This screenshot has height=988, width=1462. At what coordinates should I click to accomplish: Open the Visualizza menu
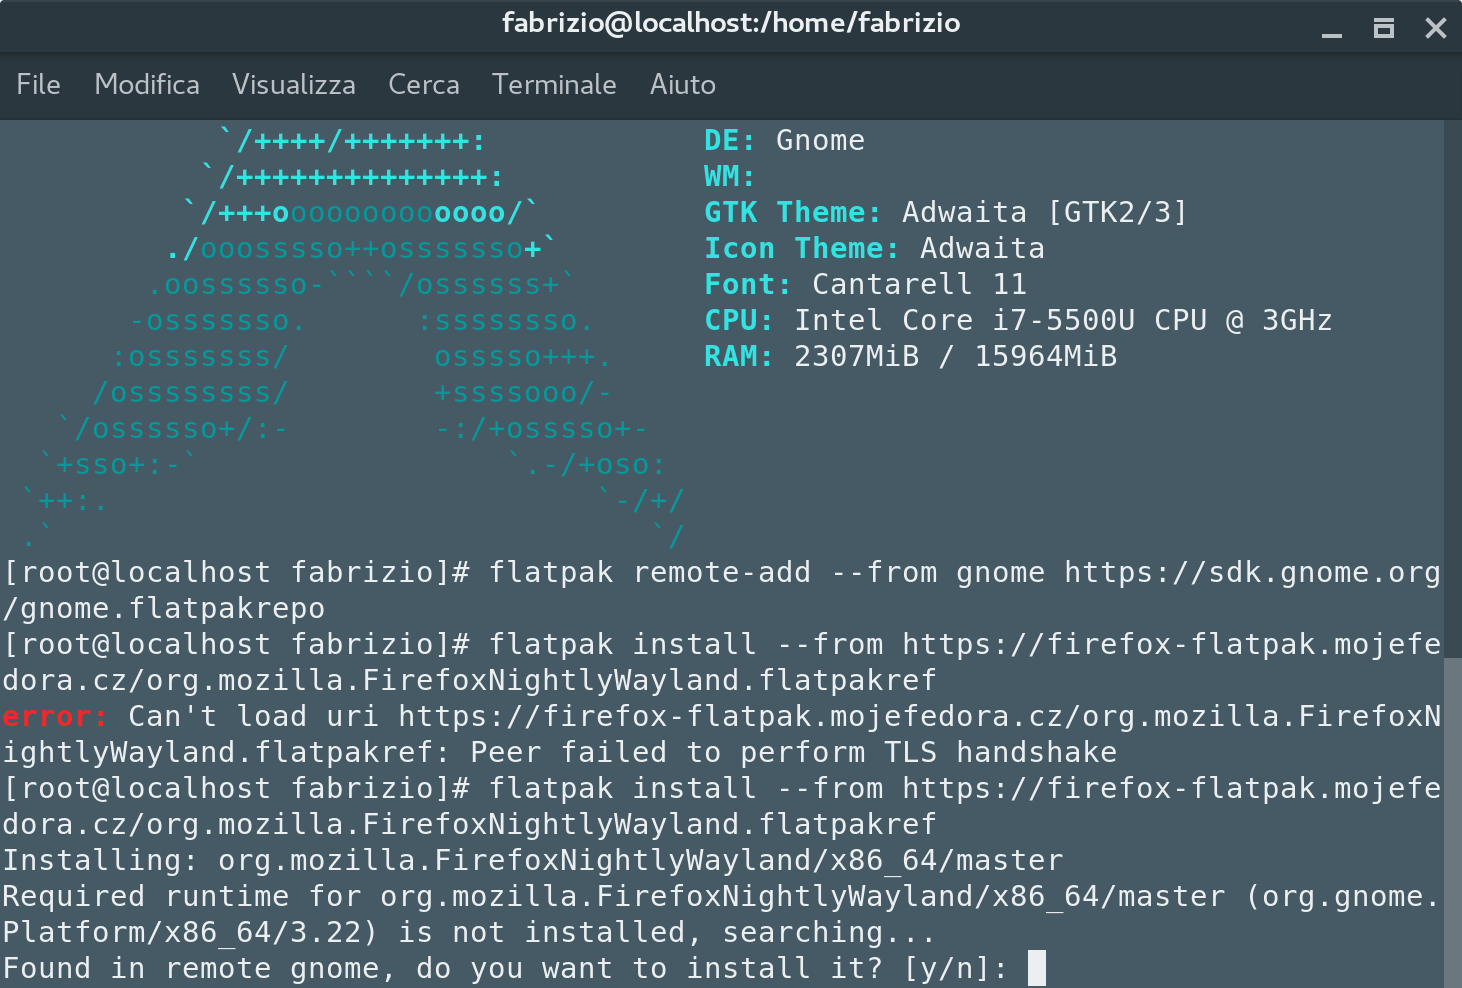293,85
